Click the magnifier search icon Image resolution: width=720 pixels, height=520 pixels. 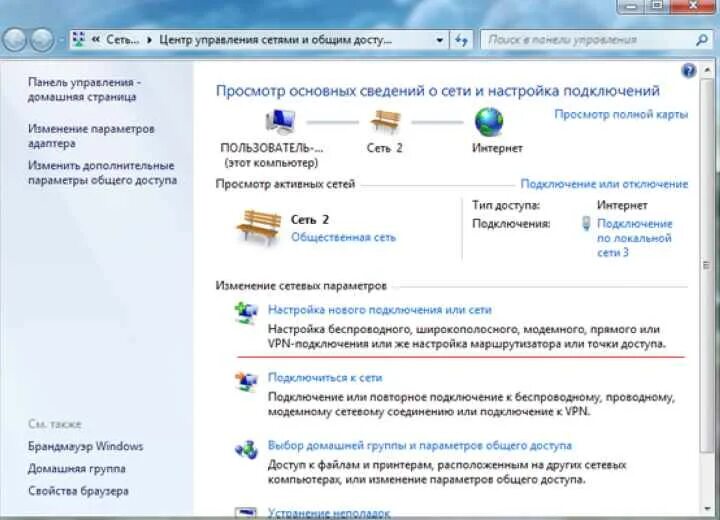click(x=701, y=40)
